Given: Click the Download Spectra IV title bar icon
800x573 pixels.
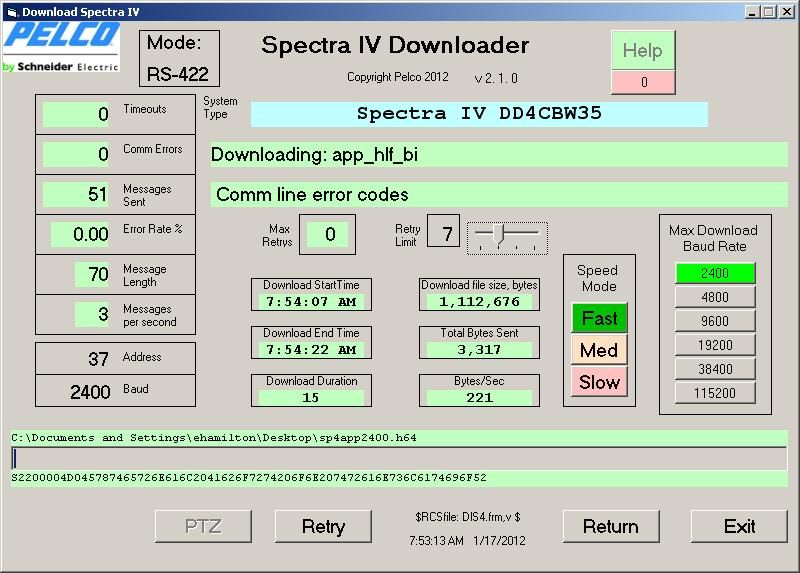Looking at the screenshot, I should click(x=12, y=12).
